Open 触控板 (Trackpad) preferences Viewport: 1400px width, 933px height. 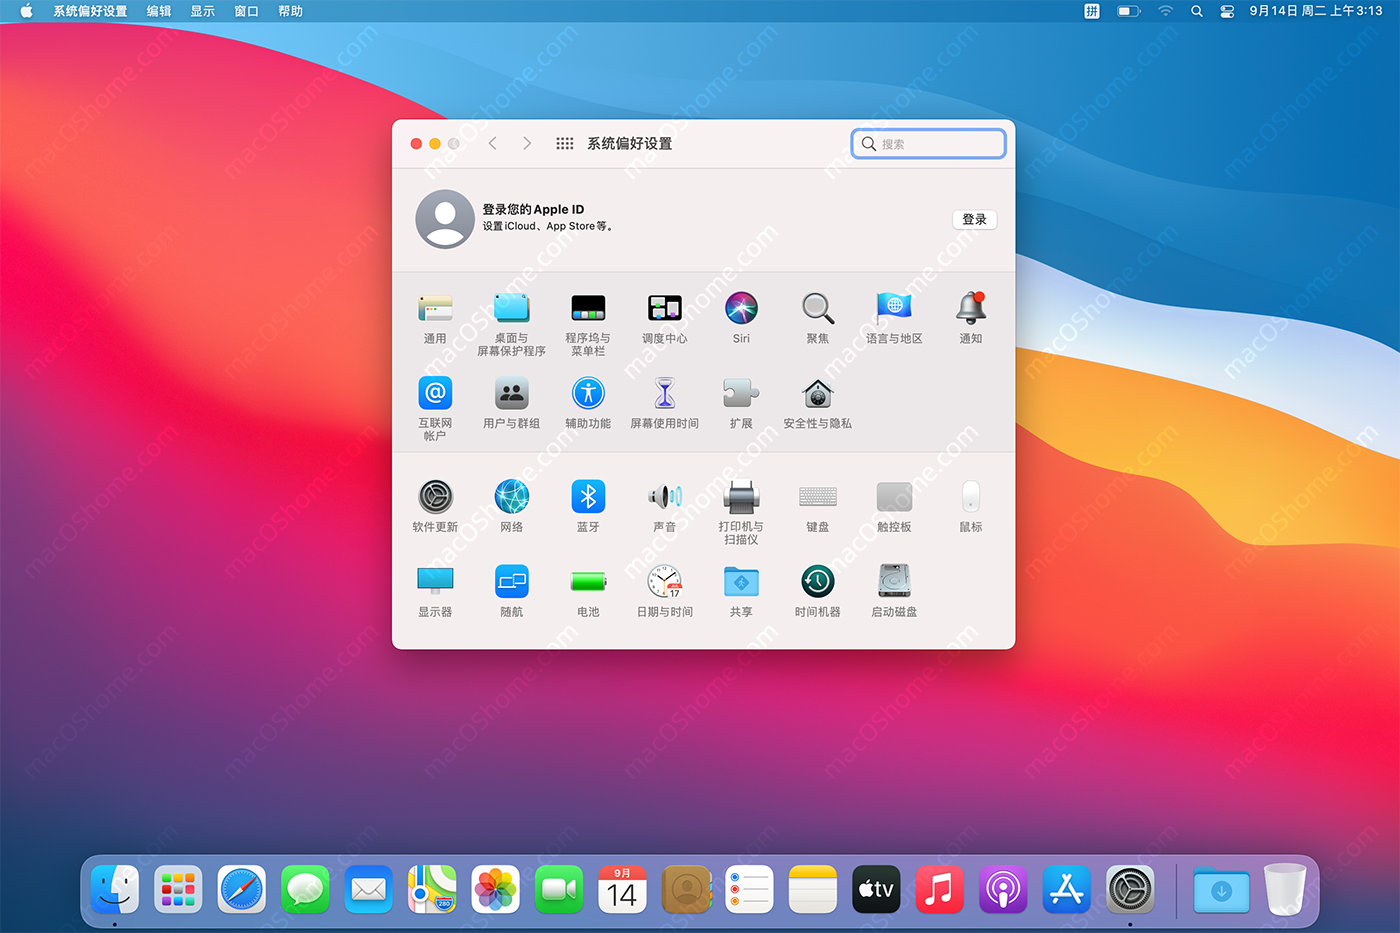pos(894,496)
